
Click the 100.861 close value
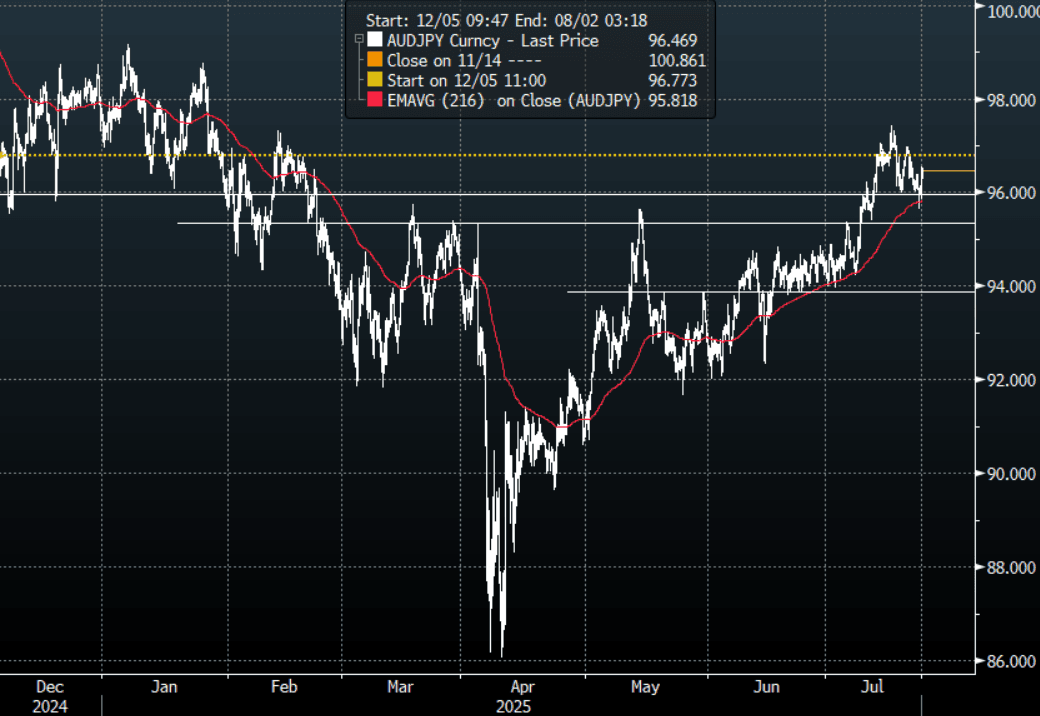pyautogui.click(x=677, y=60)
